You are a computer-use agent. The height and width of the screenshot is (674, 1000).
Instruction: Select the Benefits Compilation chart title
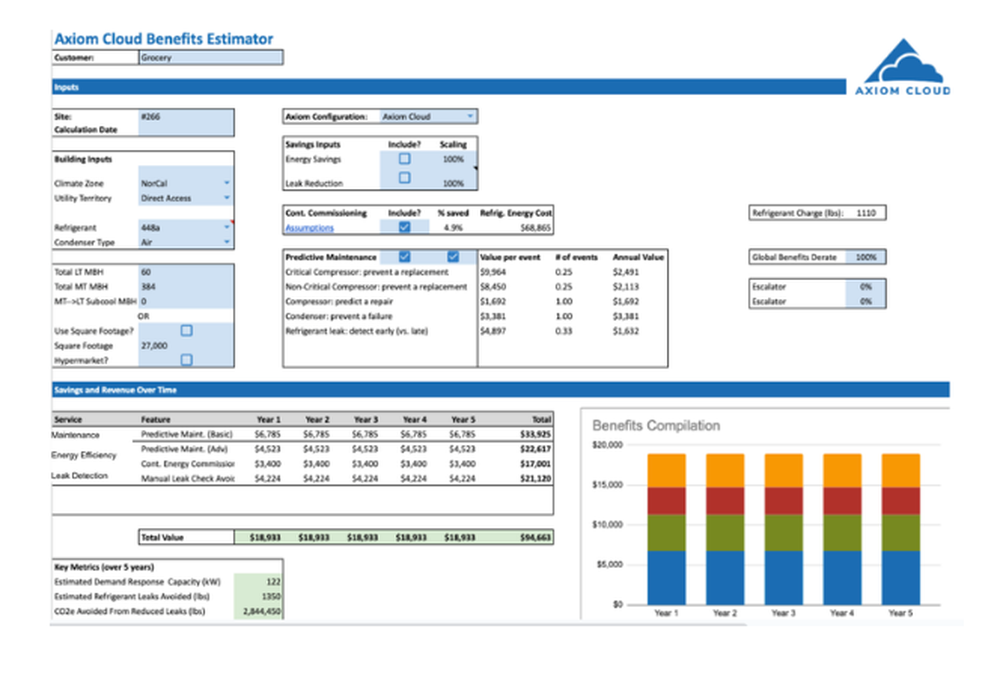656,425
